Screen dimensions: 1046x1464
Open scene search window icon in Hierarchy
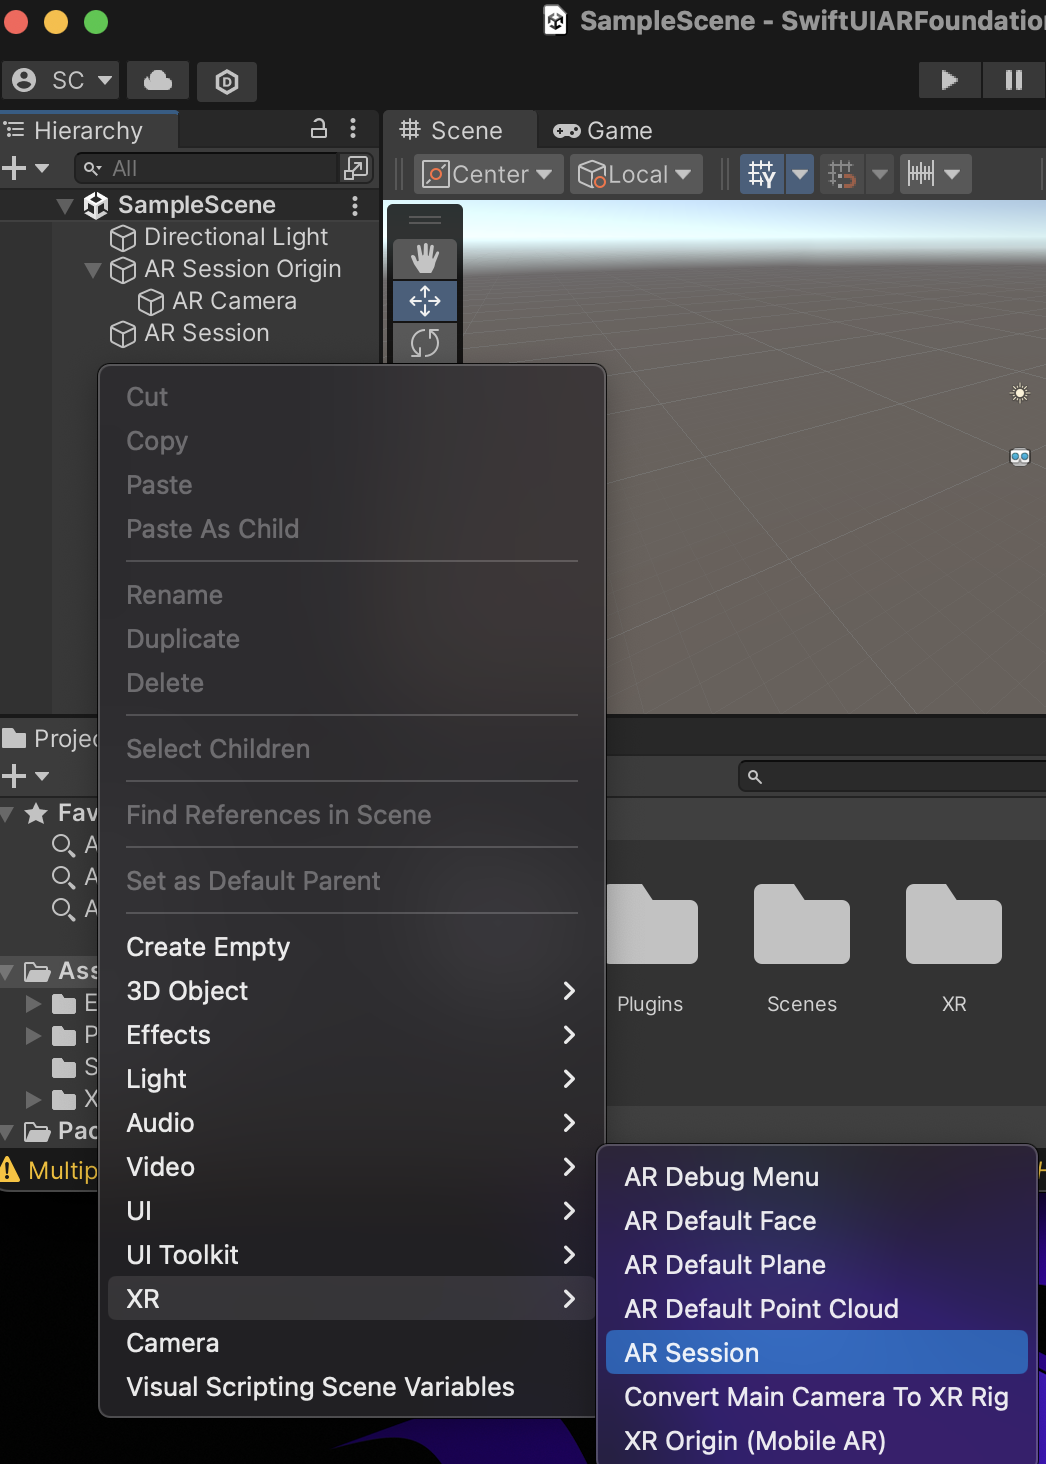click(x=356, y=168)
